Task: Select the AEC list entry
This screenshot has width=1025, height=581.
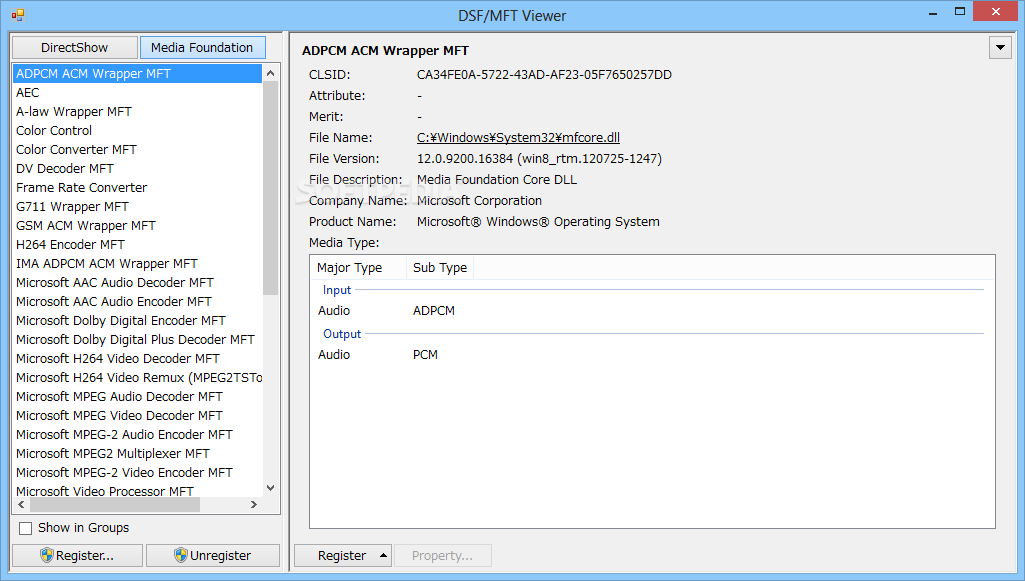Action: click(137, 93)
